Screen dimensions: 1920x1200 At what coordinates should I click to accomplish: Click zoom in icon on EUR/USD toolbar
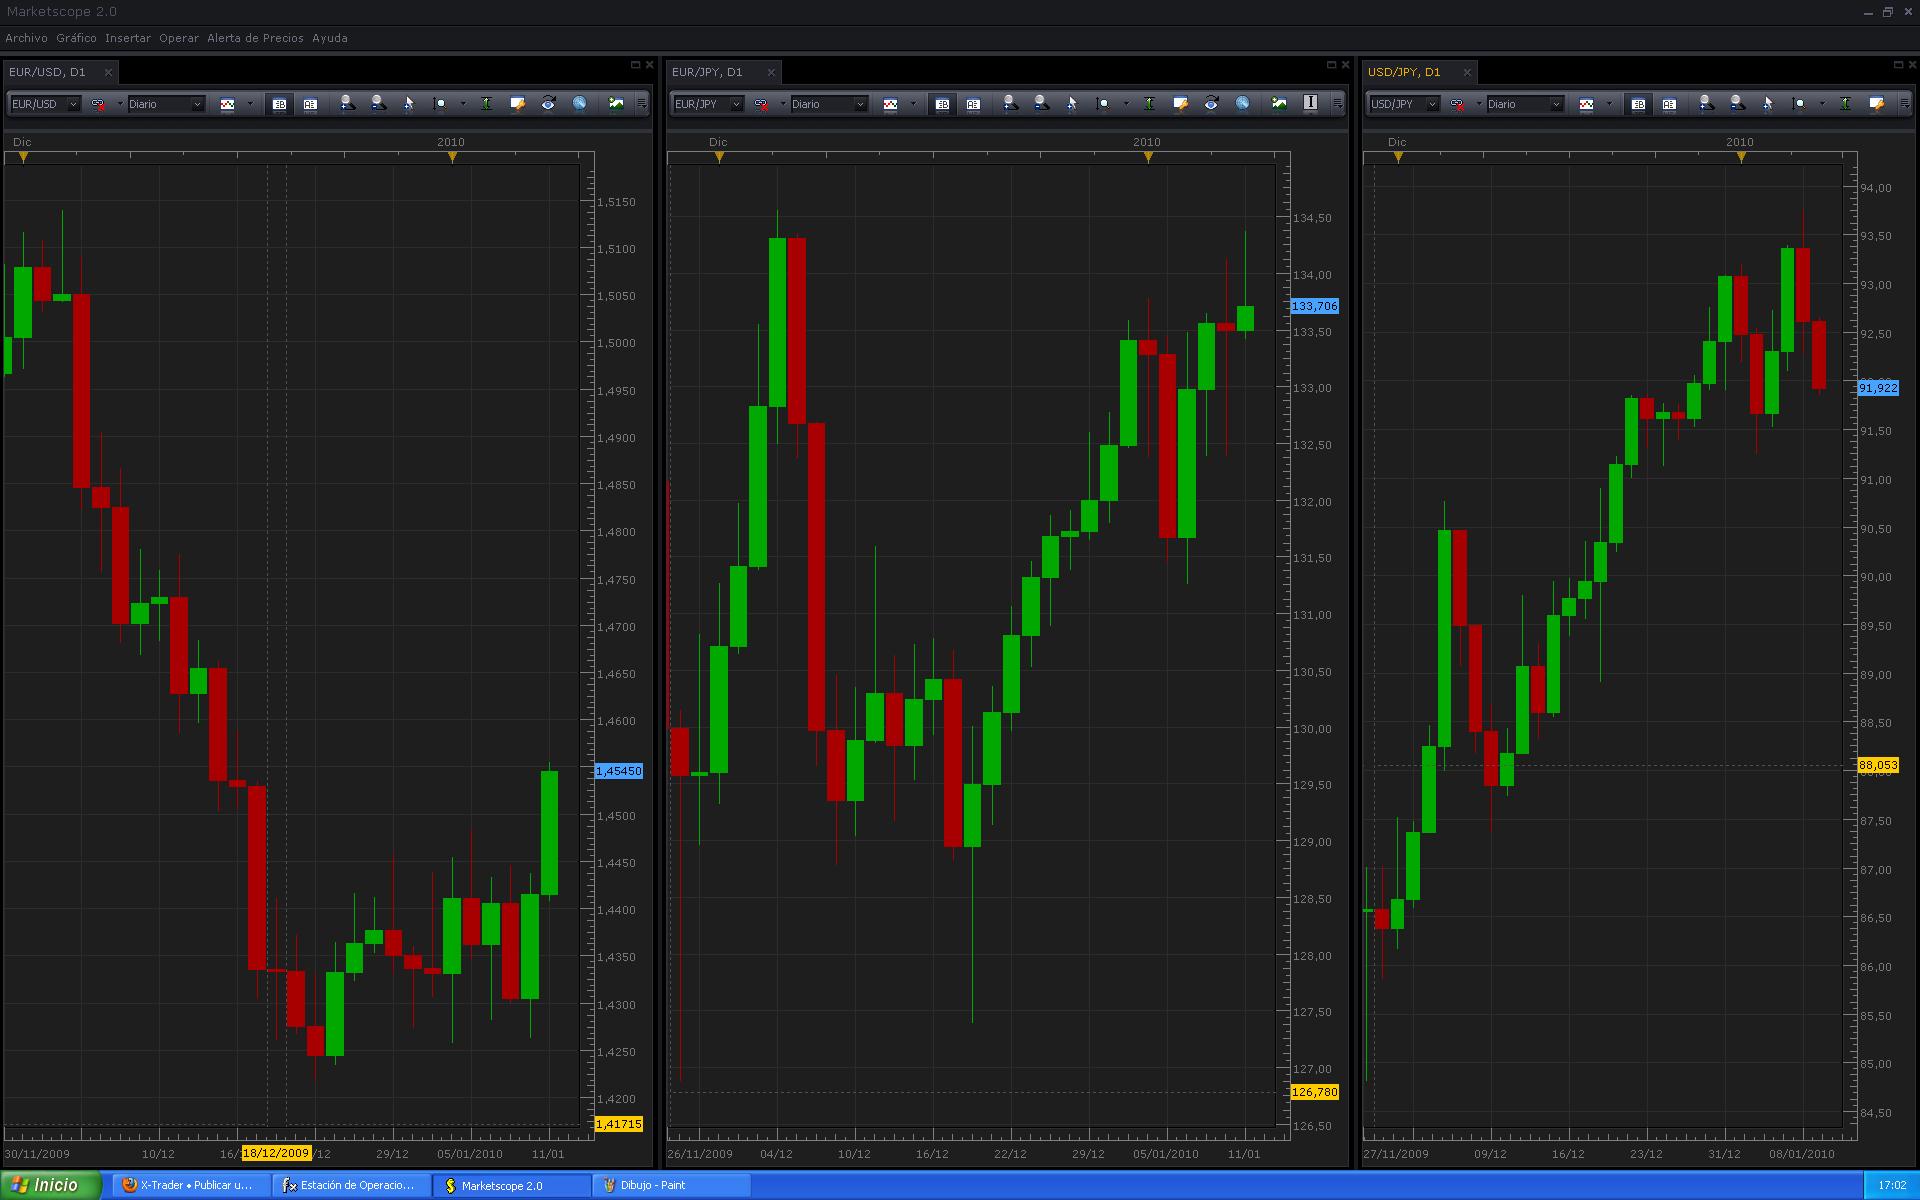tap(347, 103)
